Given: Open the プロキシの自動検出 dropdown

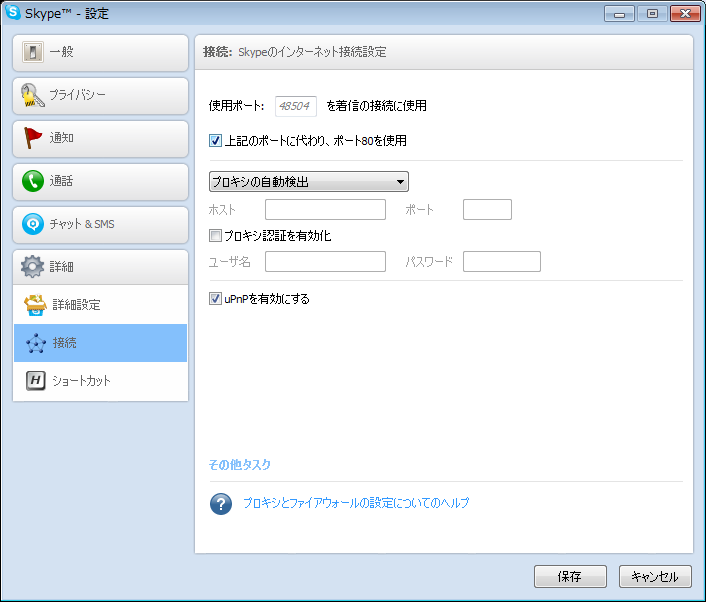Looking at the screenshot, I should 309,181.
